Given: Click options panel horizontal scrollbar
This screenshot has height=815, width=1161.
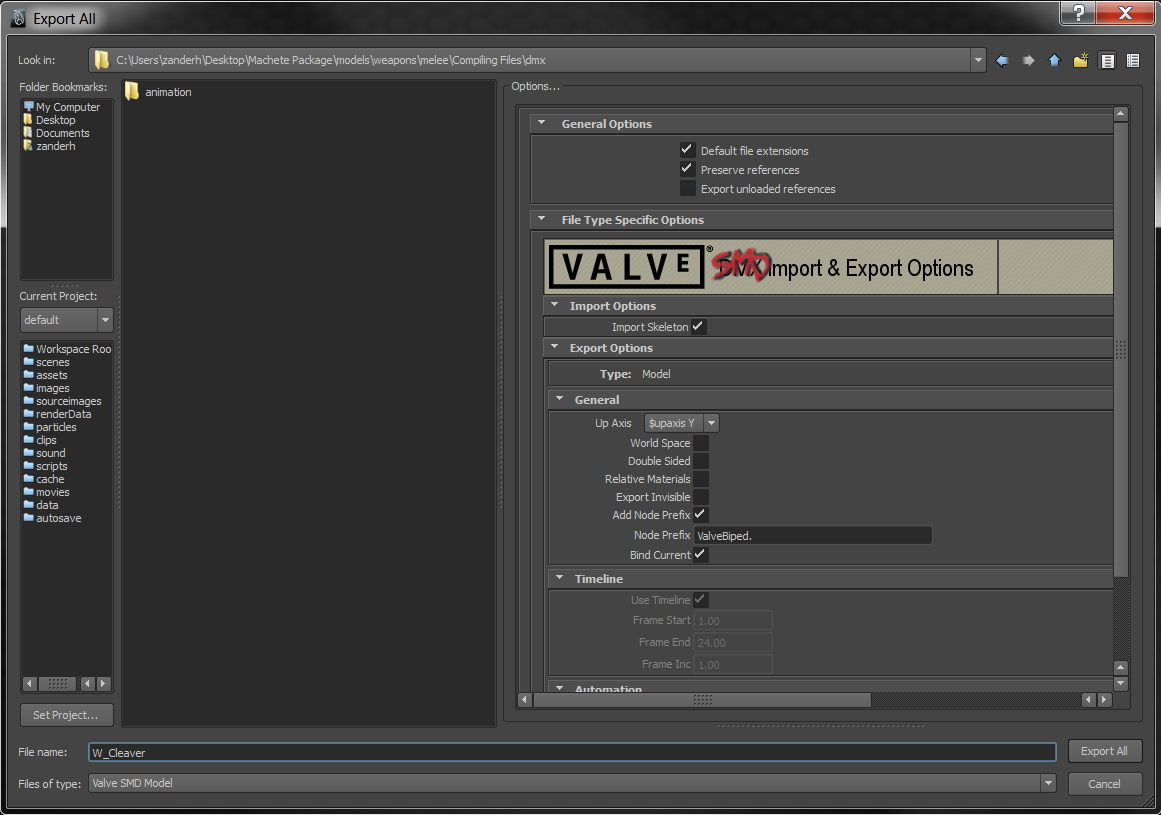Looking at the screenshot, I should (702, 700).
